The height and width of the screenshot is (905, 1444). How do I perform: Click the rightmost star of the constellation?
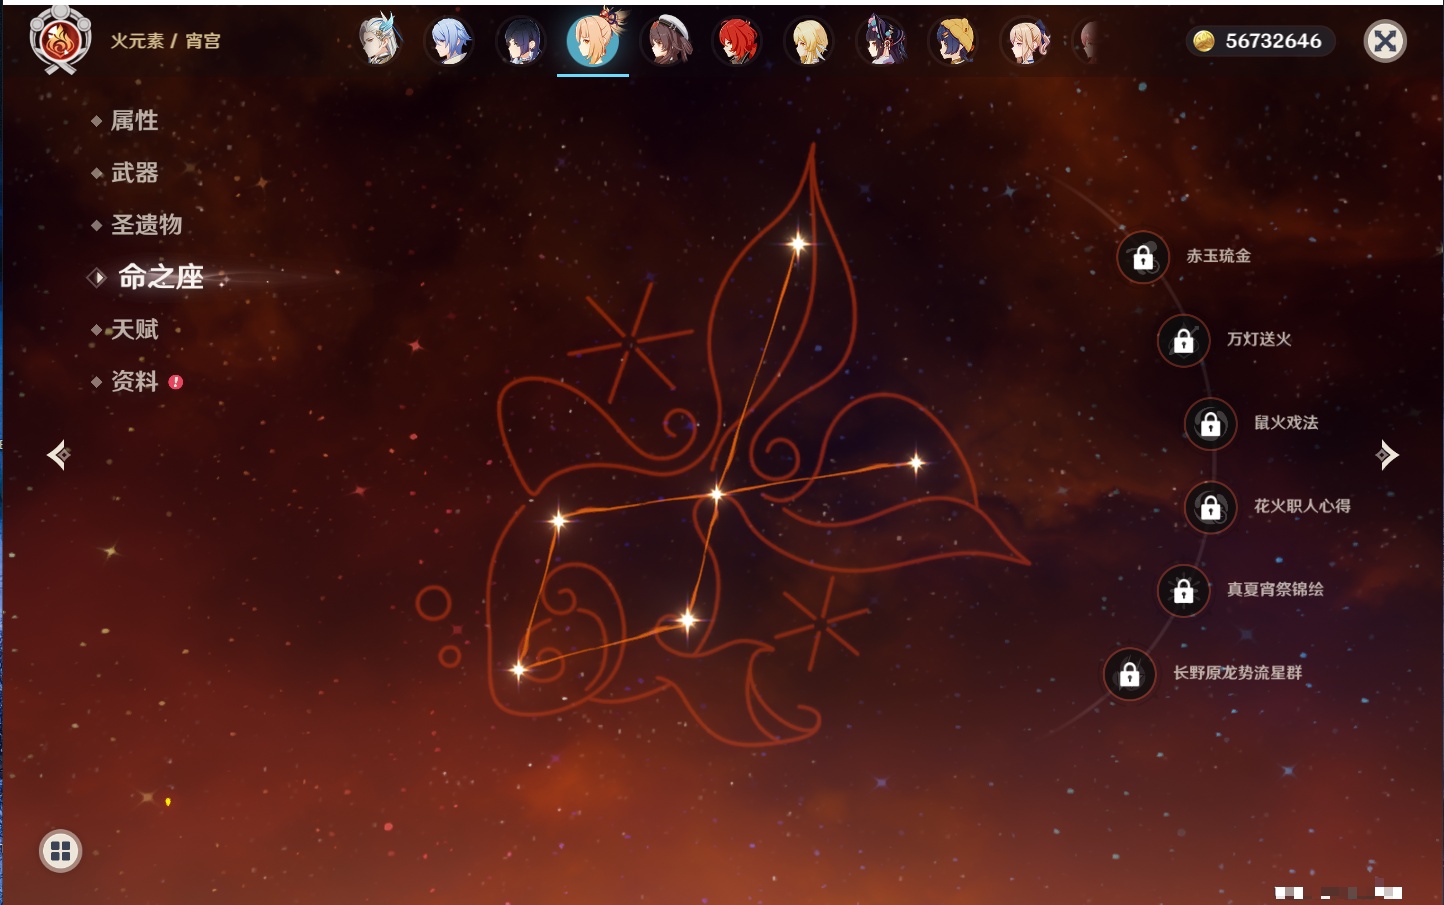[916, 462]
